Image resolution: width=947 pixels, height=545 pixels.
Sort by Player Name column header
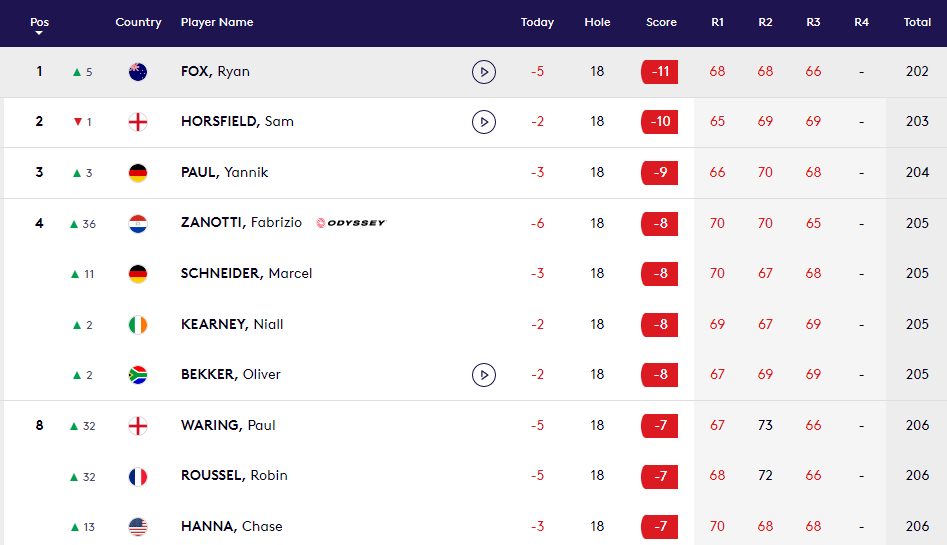click(217, 22)
